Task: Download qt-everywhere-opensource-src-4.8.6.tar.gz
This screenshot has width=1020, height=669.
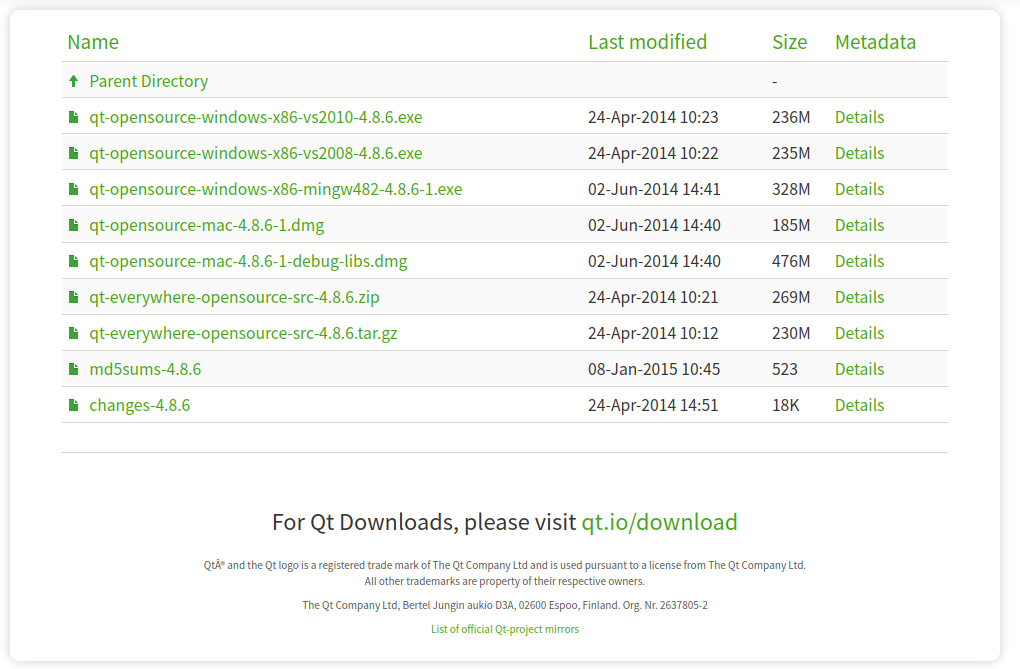Action: pyautogui.click(x=243, y=333)
